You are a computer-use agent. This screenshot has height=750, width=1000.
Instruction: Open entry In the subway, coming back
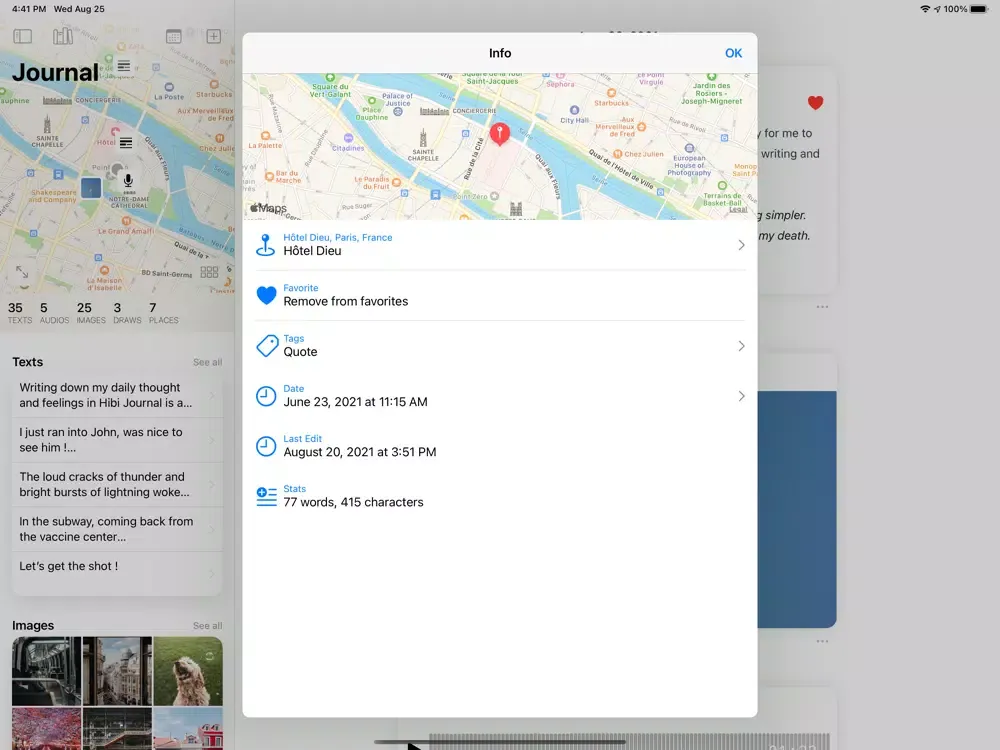pyautogui.click(x=117, y=529)
